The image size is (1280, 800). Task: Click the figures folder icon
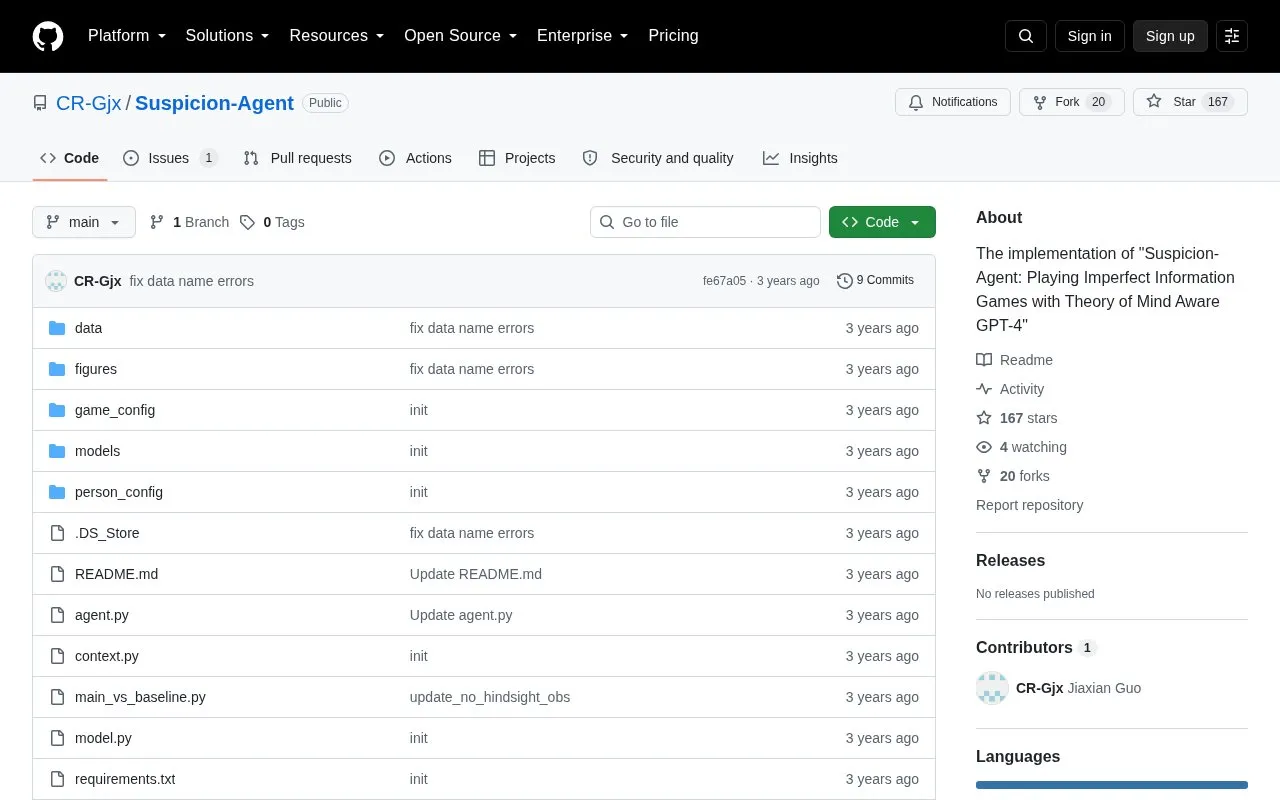click(x=57, y=369)
